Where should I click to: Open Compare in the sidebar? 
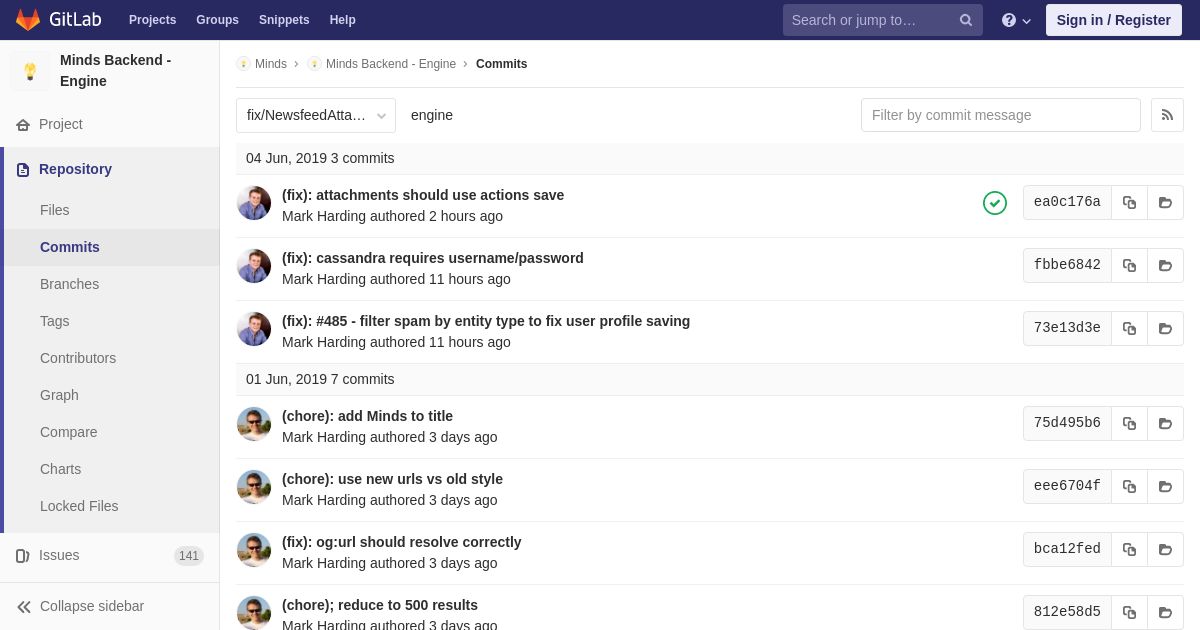click(x=69, y=432)
